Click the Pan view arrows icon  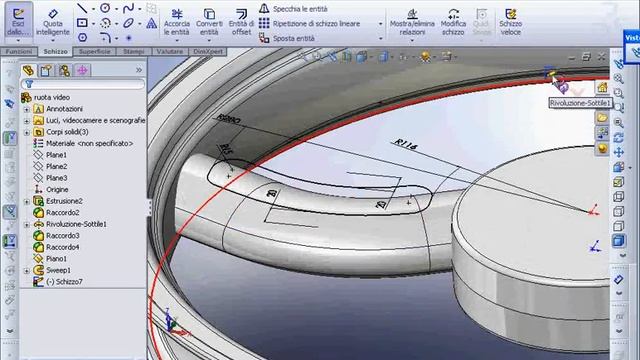coord(618,152)
